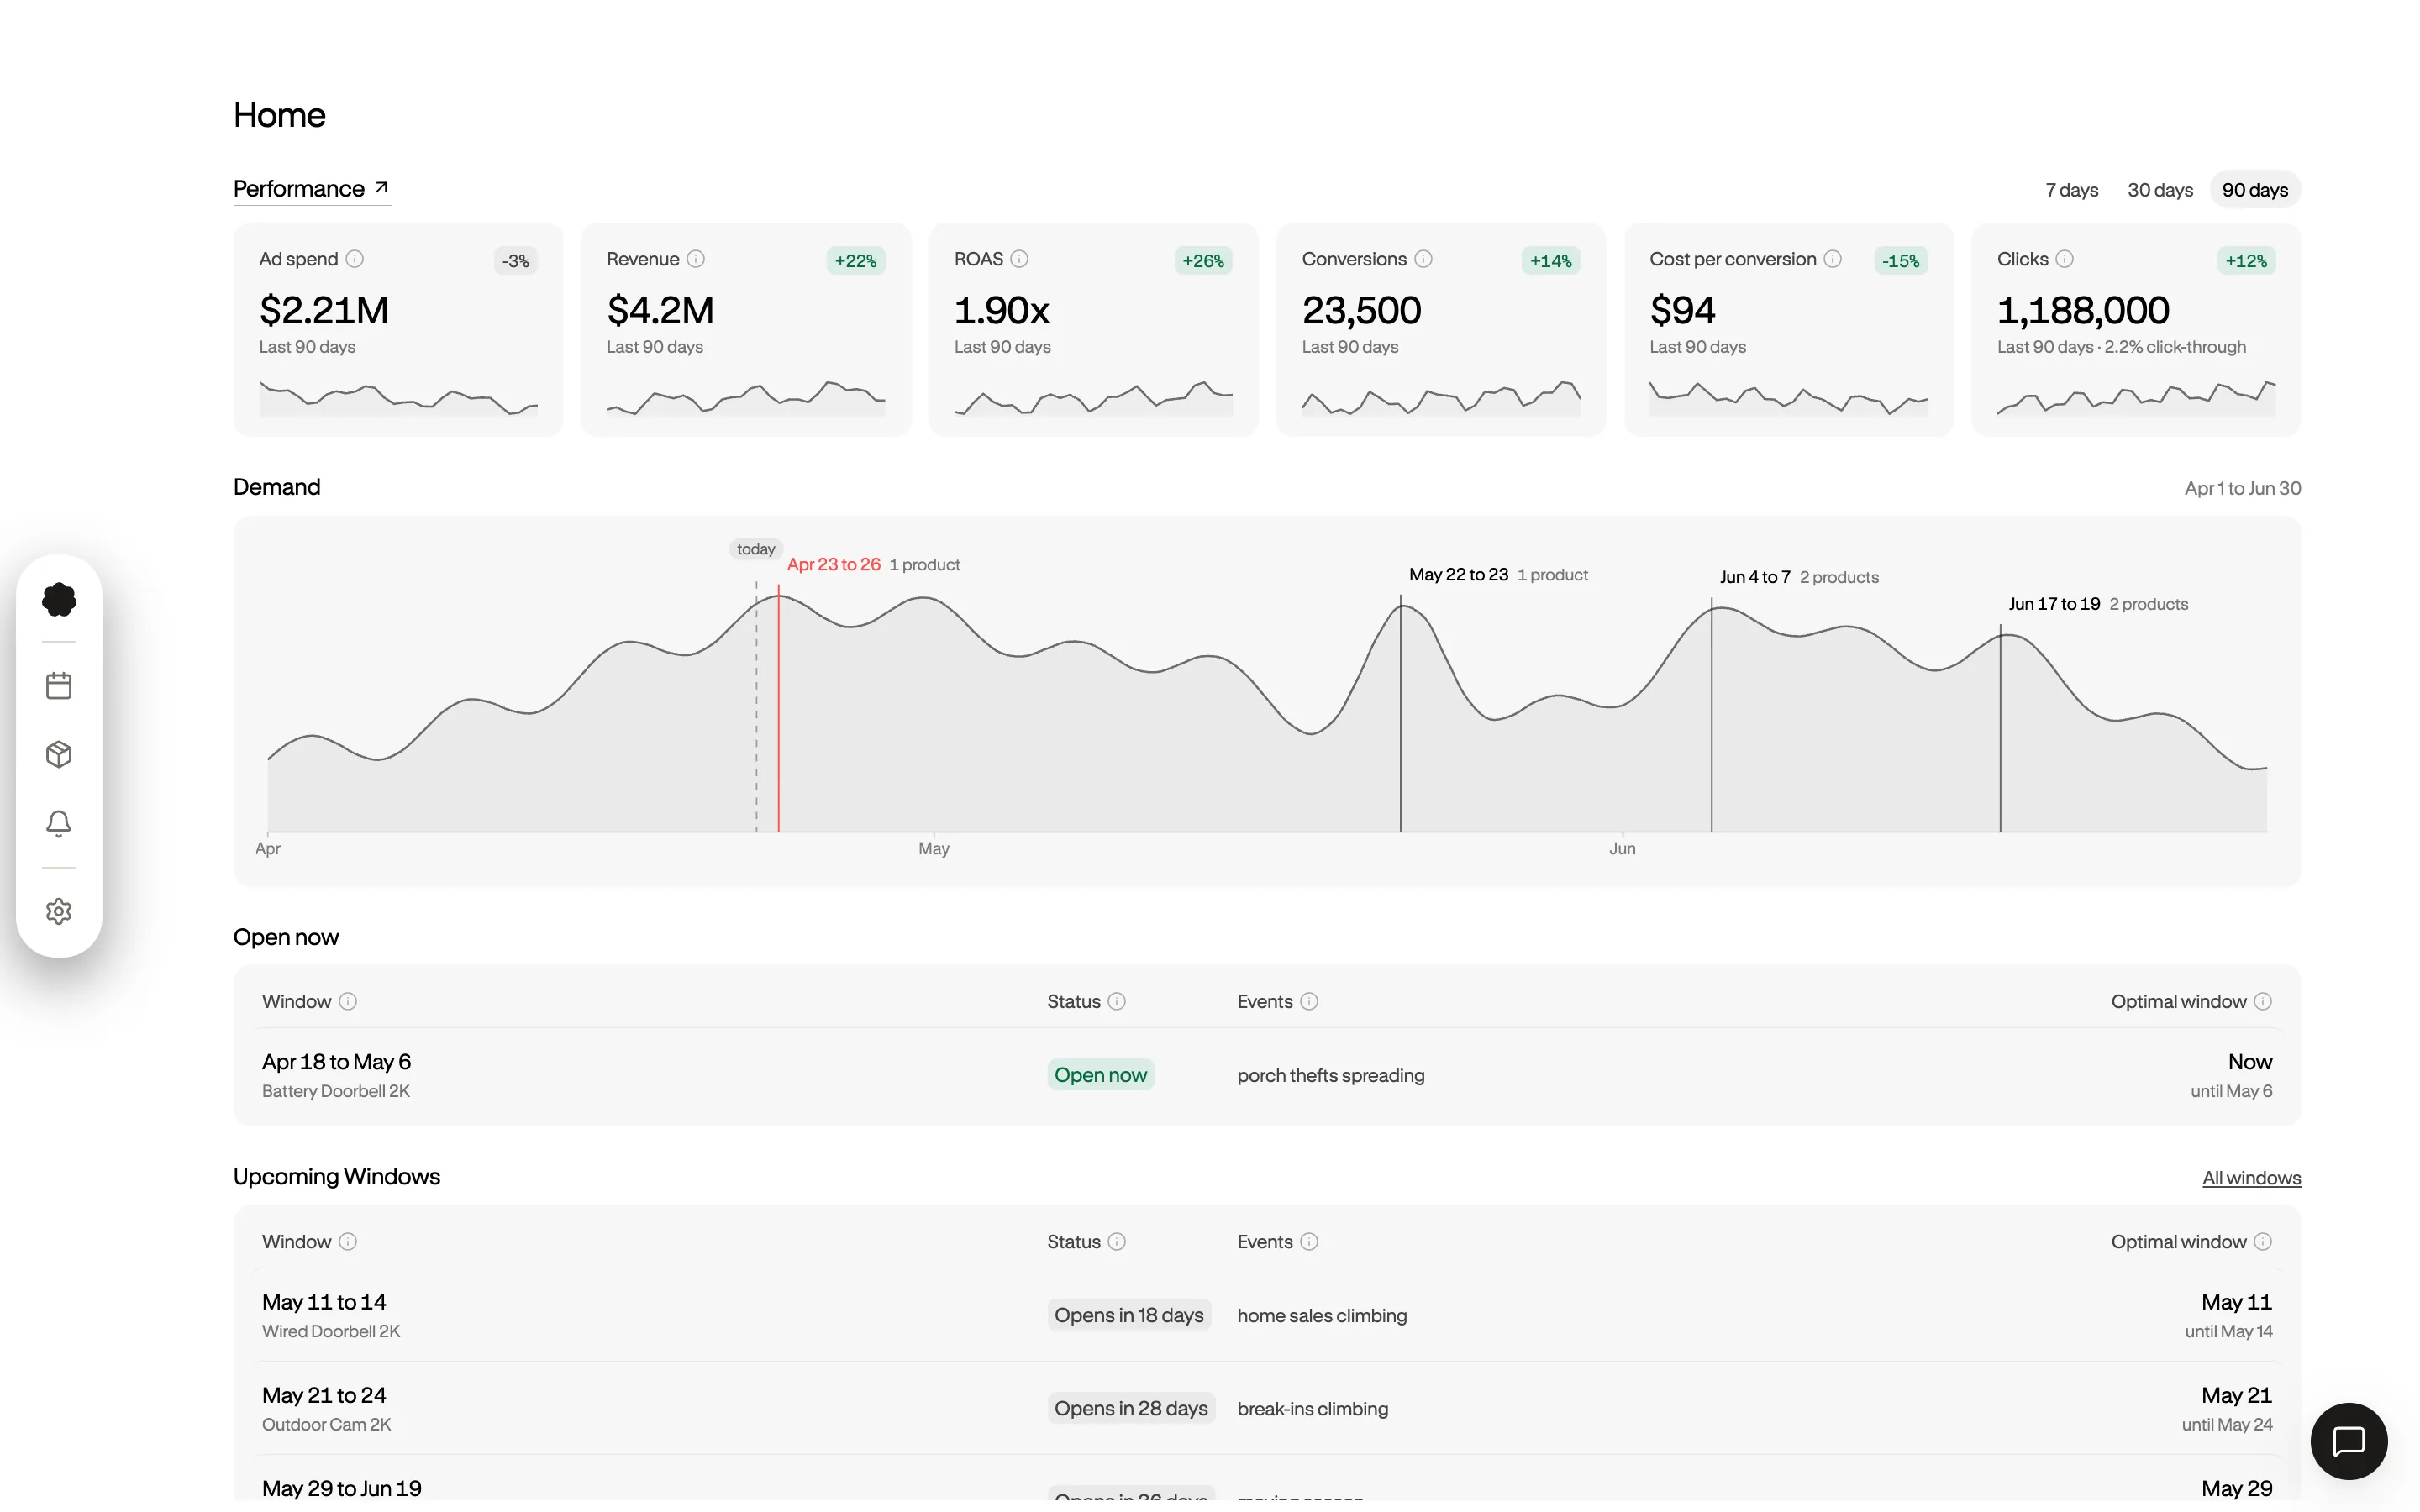The height and width of the screenshot is (1512, 2420).
Task: Open the May 21 to 24 window row
Action: (x=1267, y=1408)
